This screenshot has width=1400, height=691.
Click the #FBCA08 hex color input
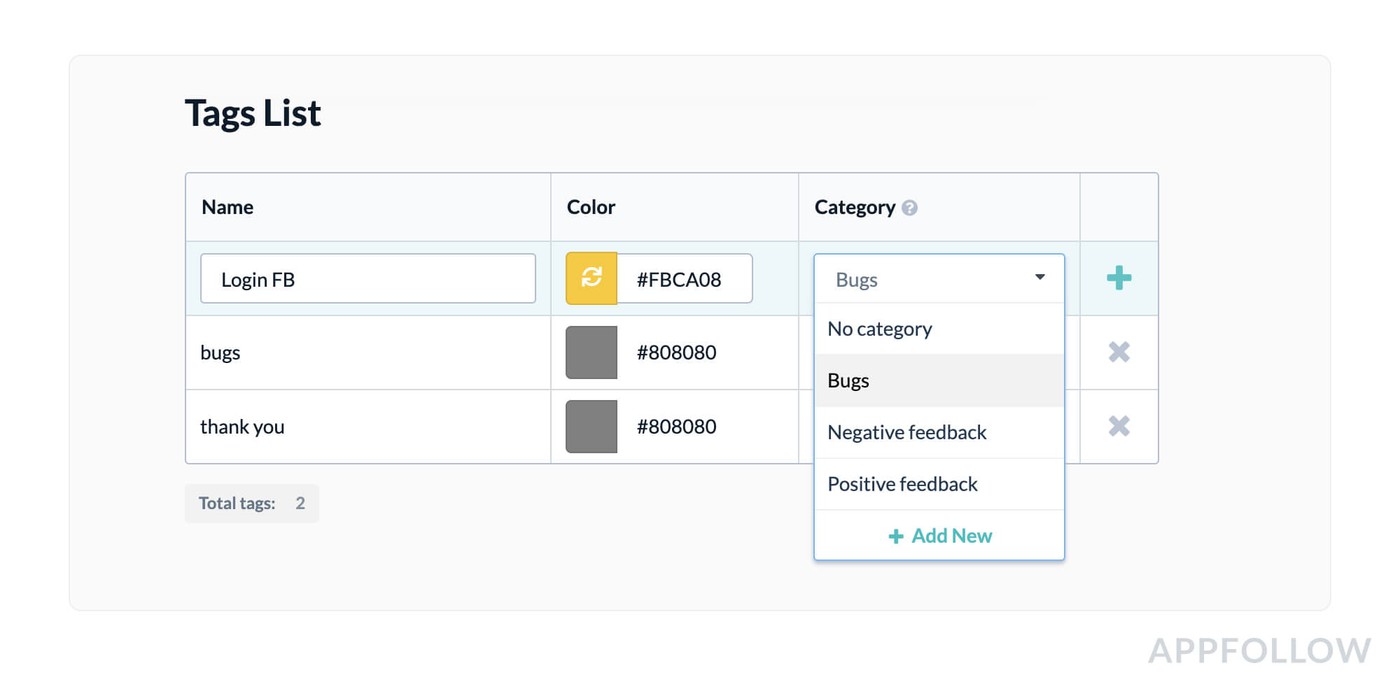[684, 279]
